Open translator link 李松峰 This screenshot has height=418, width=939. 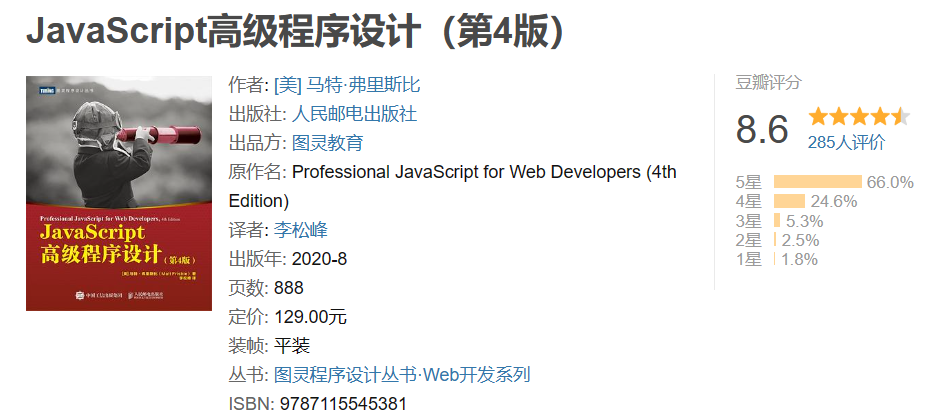pyautogui.click(x=301, y=230)
